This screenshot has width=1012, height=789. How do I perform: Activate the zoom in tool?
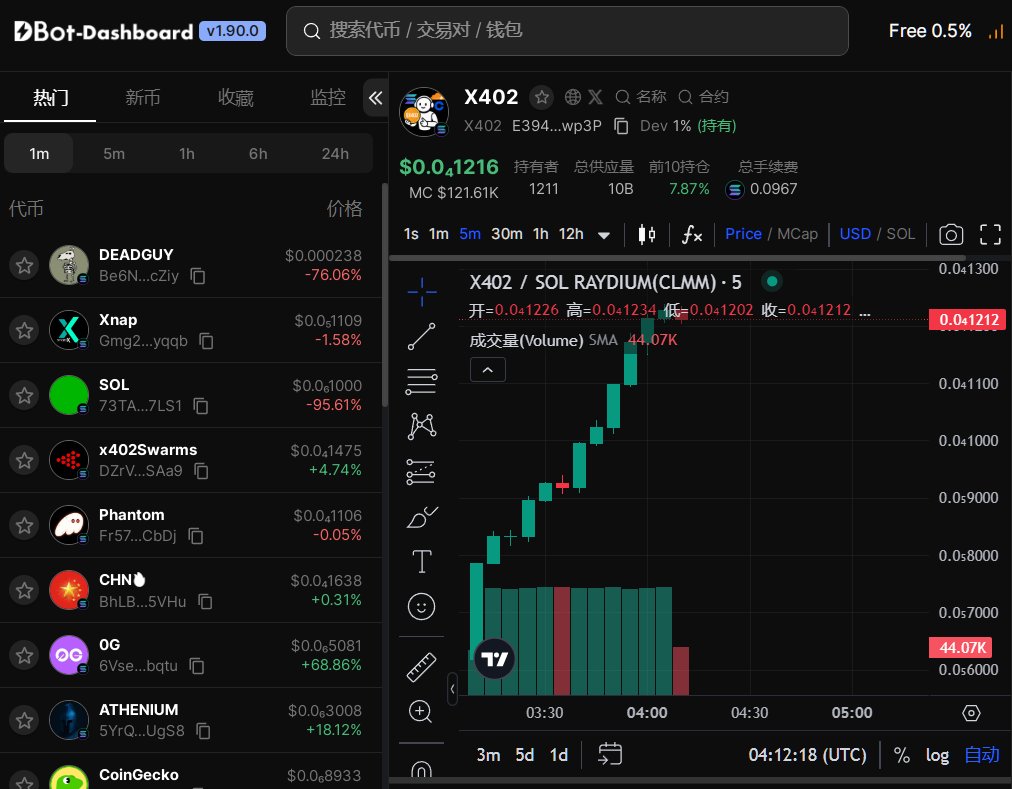(421, 712)
